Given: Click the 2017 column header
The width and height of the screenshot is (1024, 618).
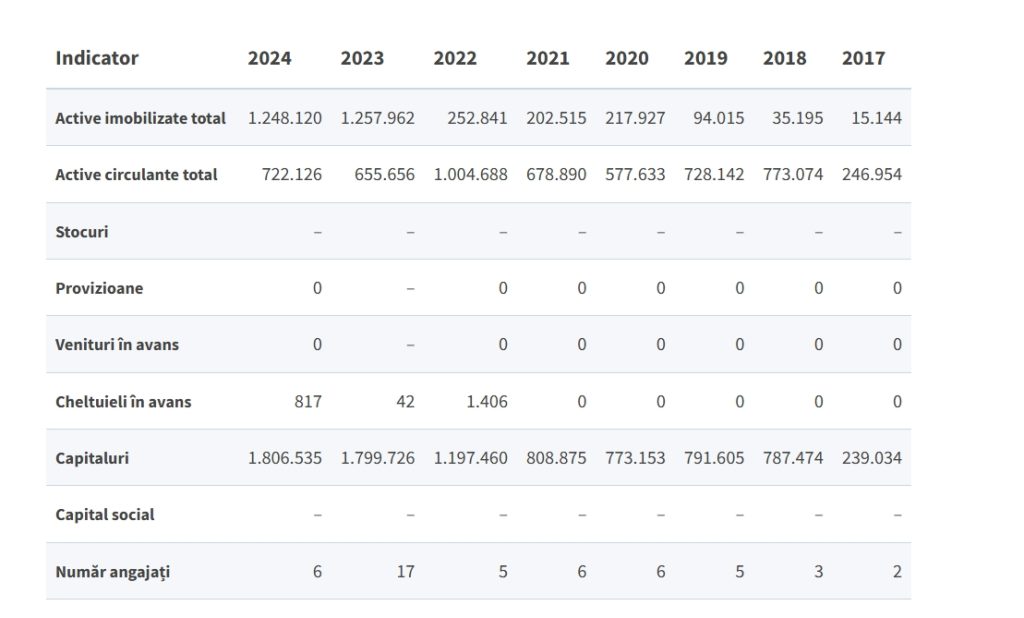Looking at the screenshot, I should (863, 58).
